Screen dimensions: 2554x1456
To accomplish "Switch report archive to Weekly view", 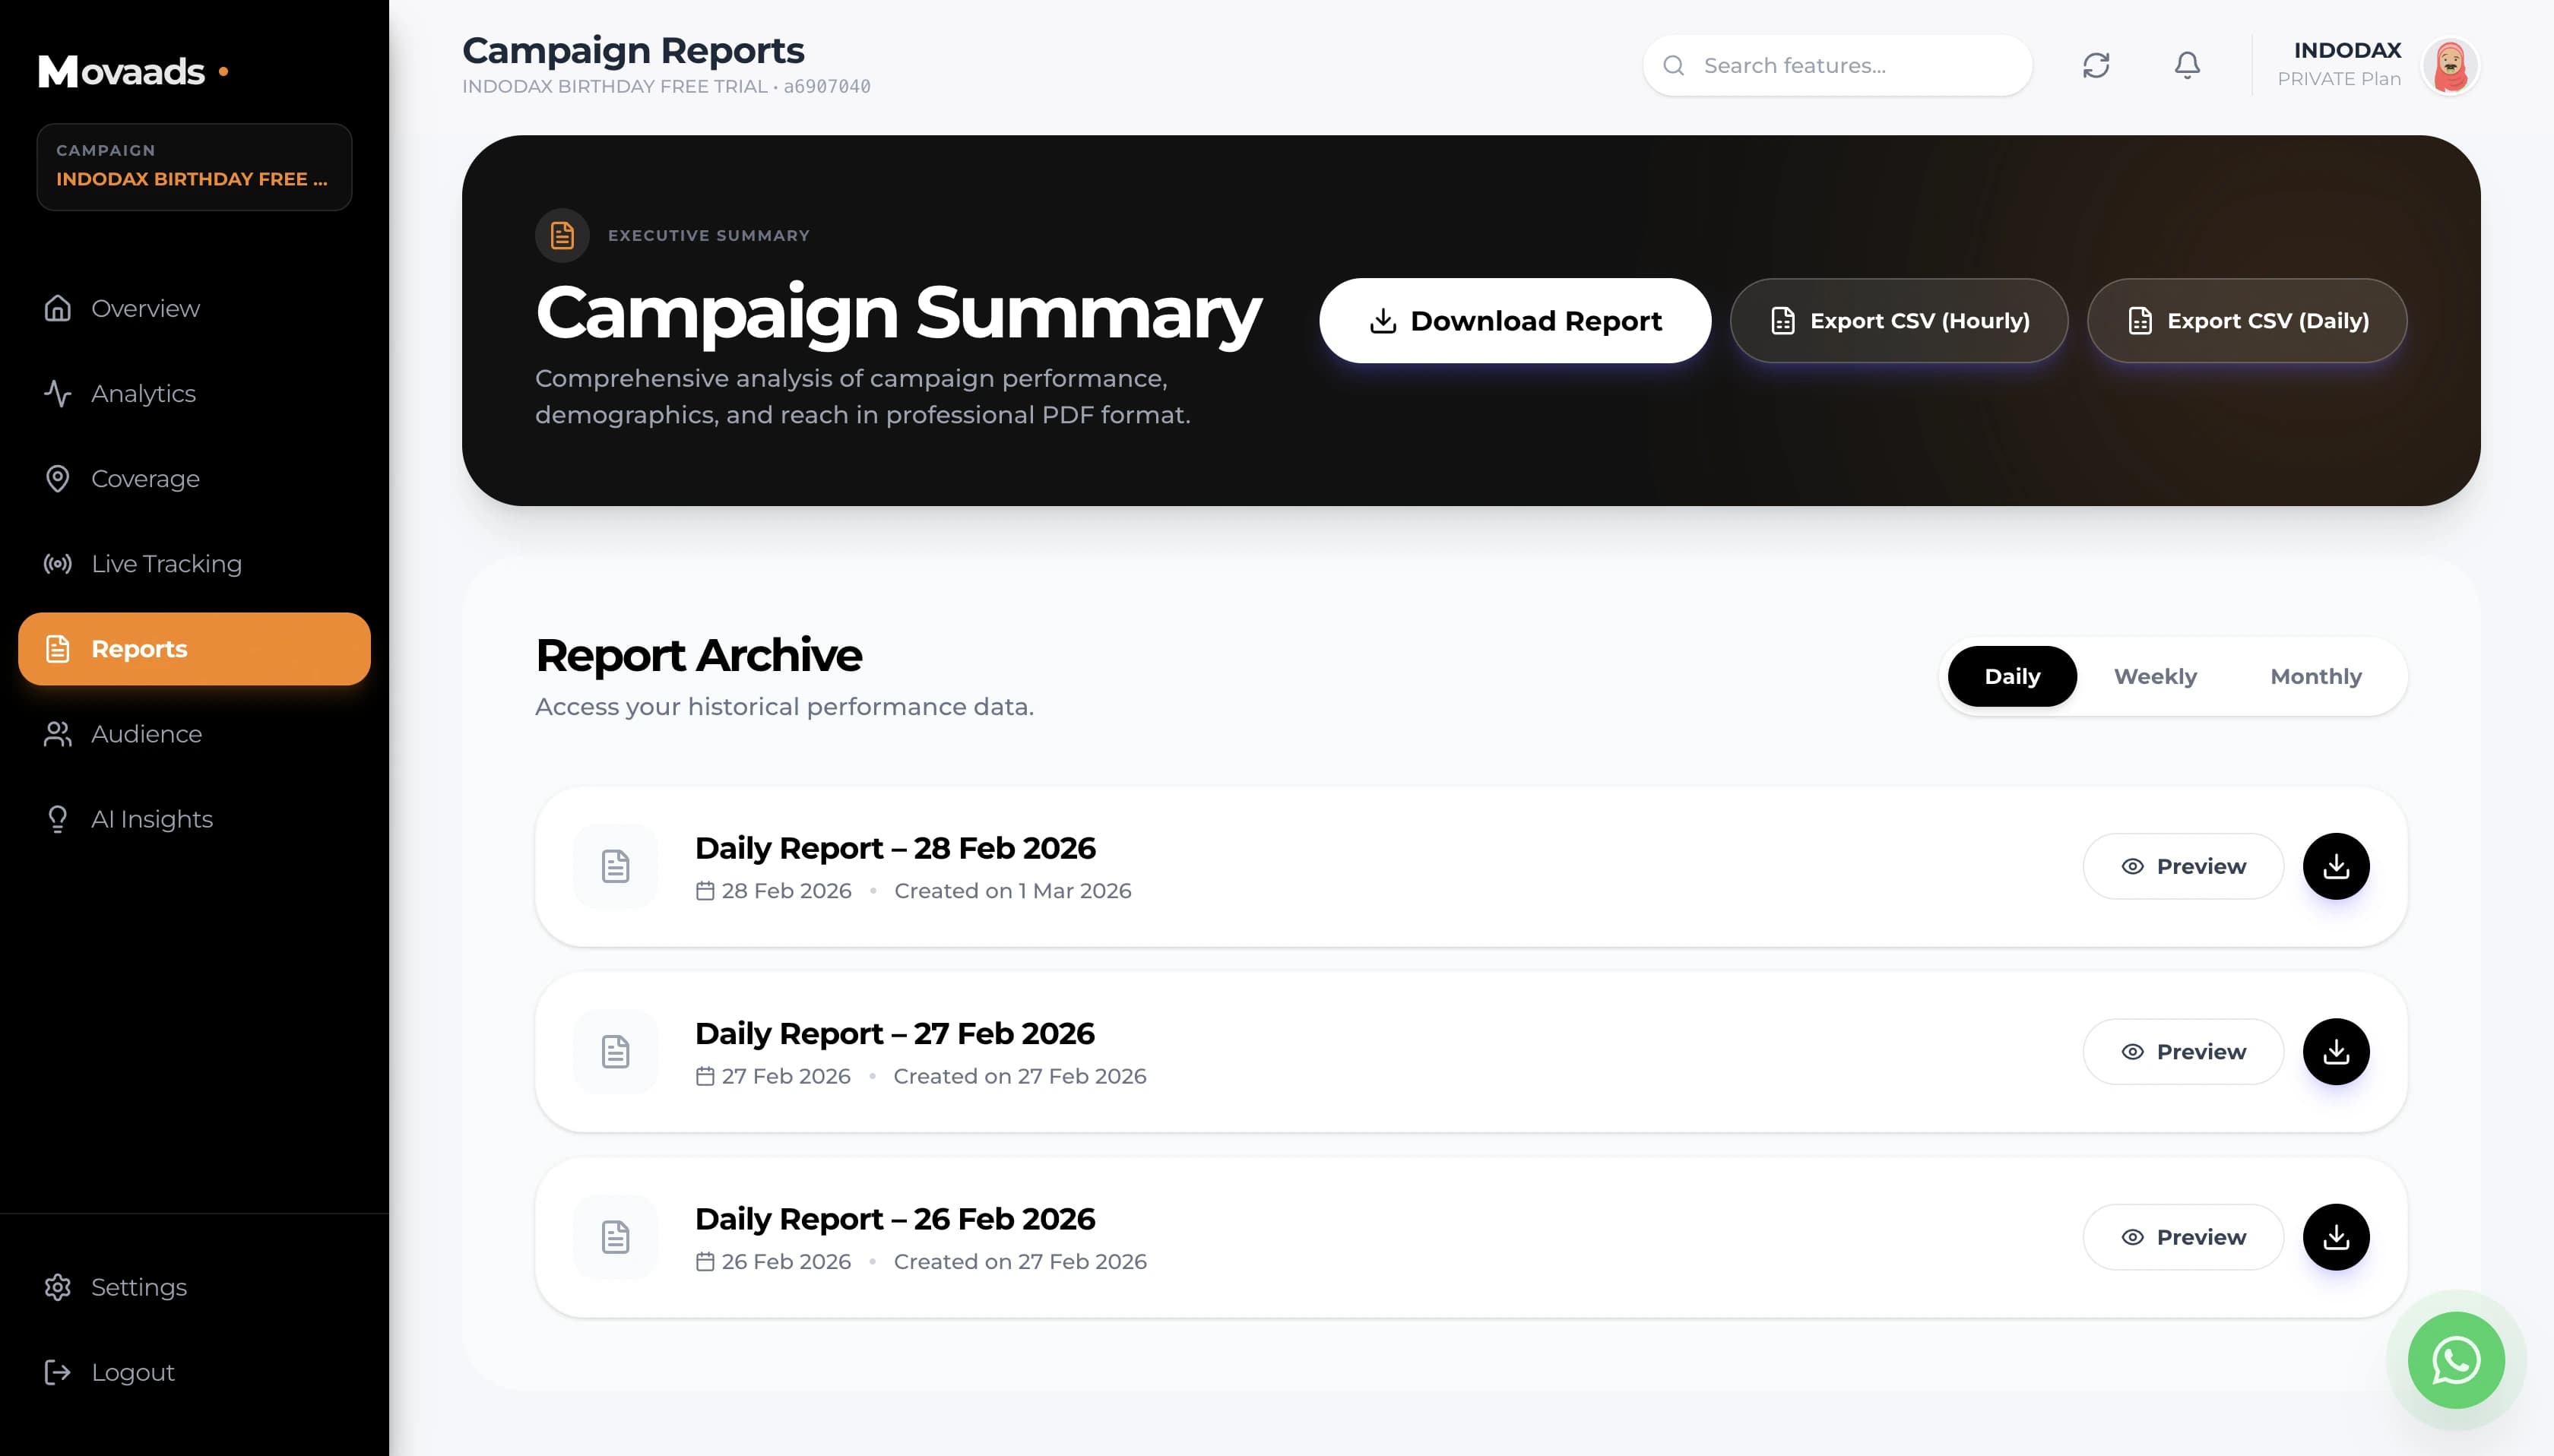I will coord(2155,676).
